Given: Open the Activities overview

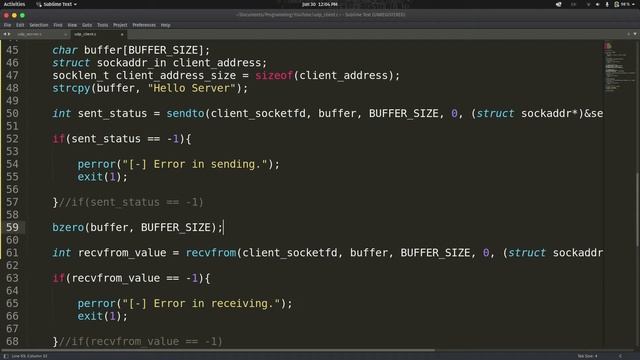Looking at the screenshot, I should pyautogui.click(x=14, y=4).
